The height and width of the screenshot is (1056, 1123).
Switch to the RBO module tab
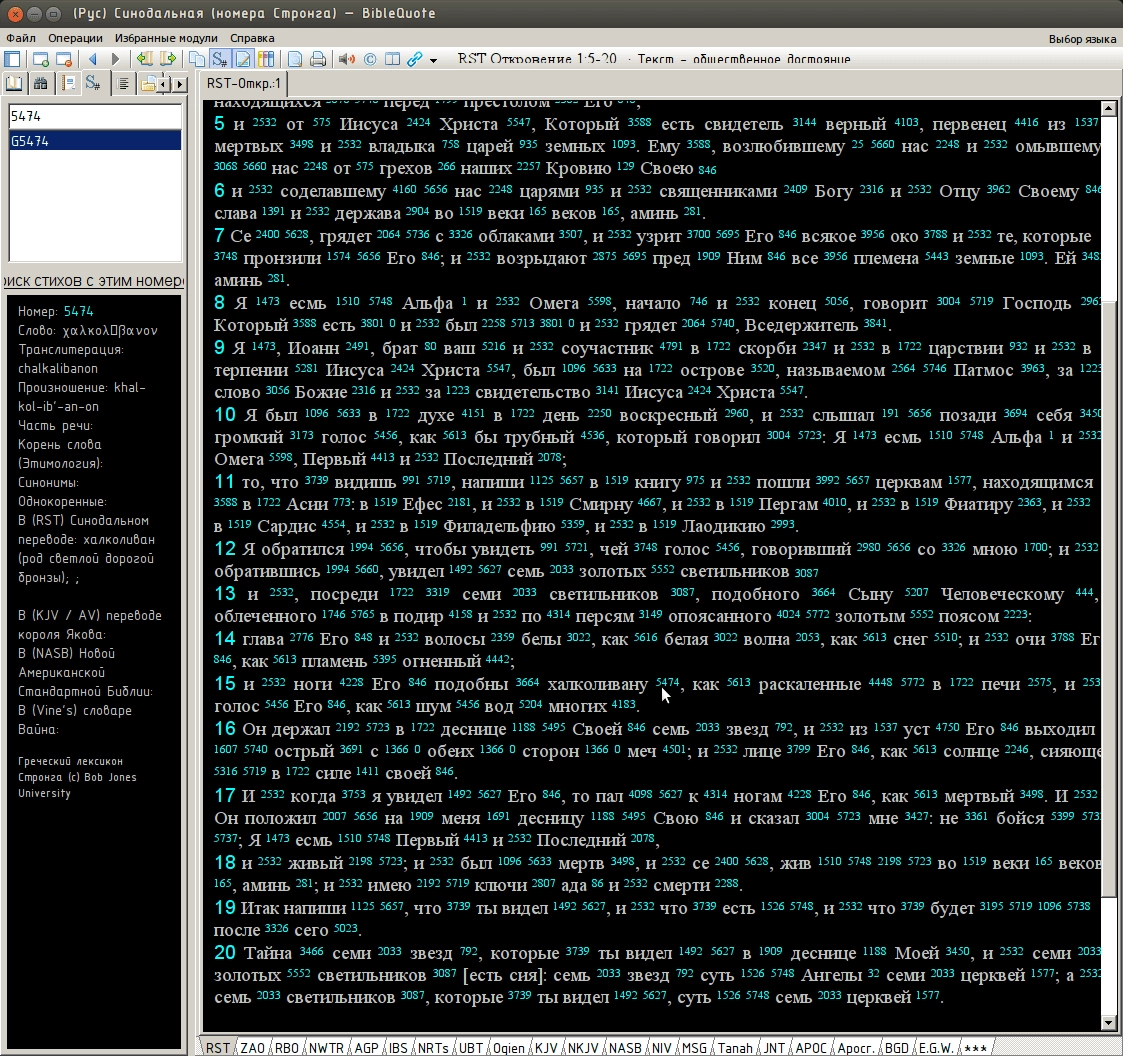[286, 1047]
